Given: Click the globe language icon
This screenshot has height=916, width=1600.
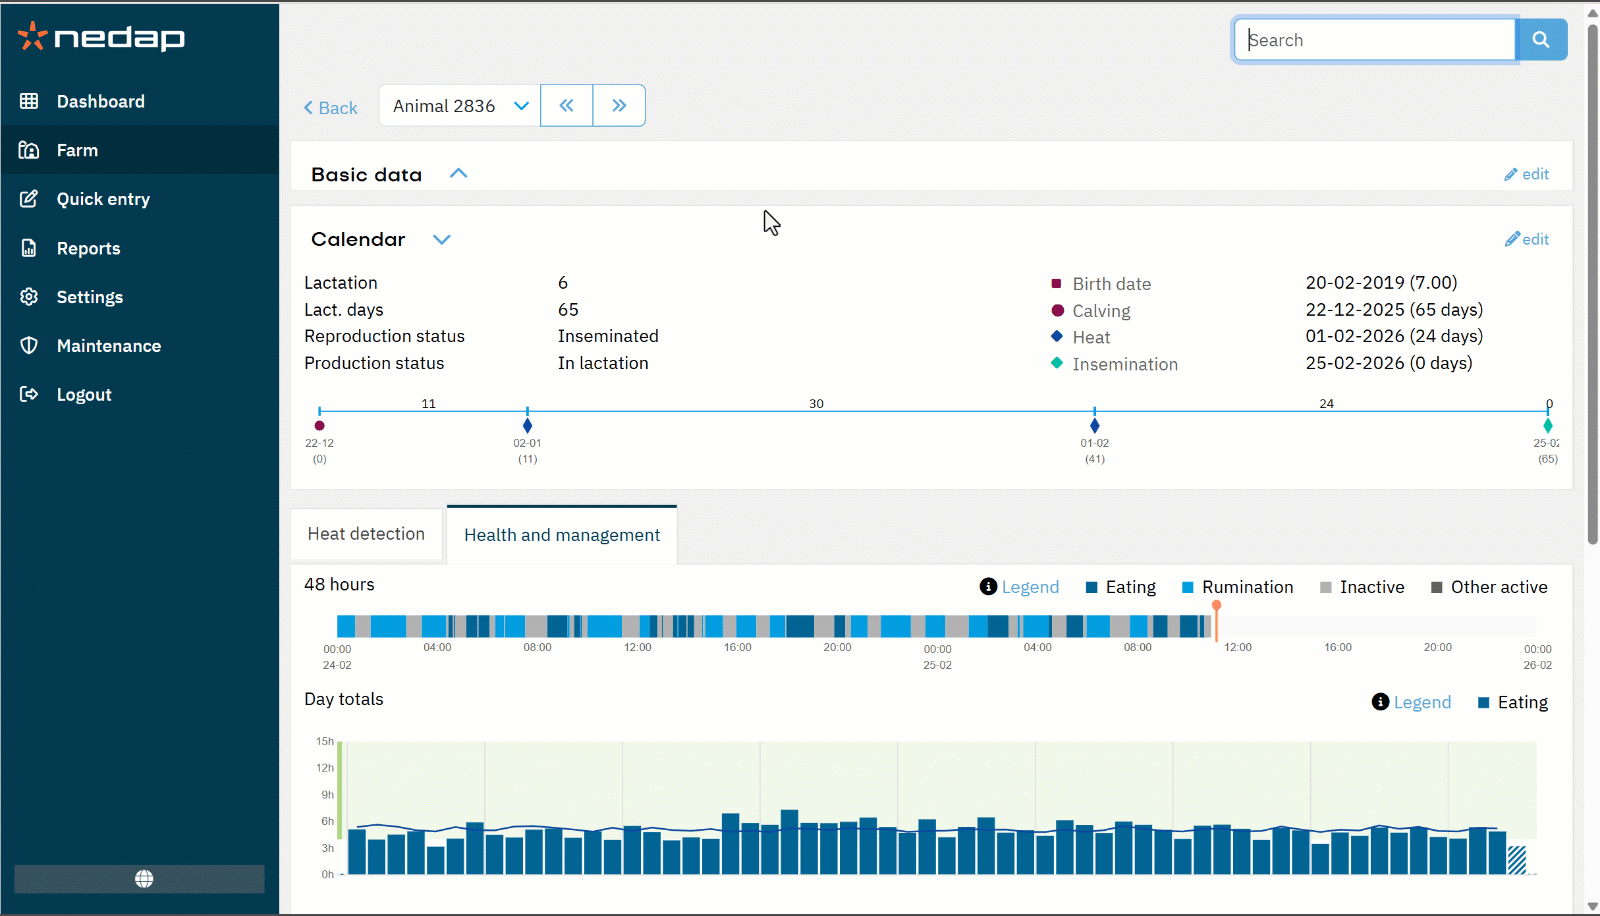Looking at the screenshot, I should pos(144,879).
